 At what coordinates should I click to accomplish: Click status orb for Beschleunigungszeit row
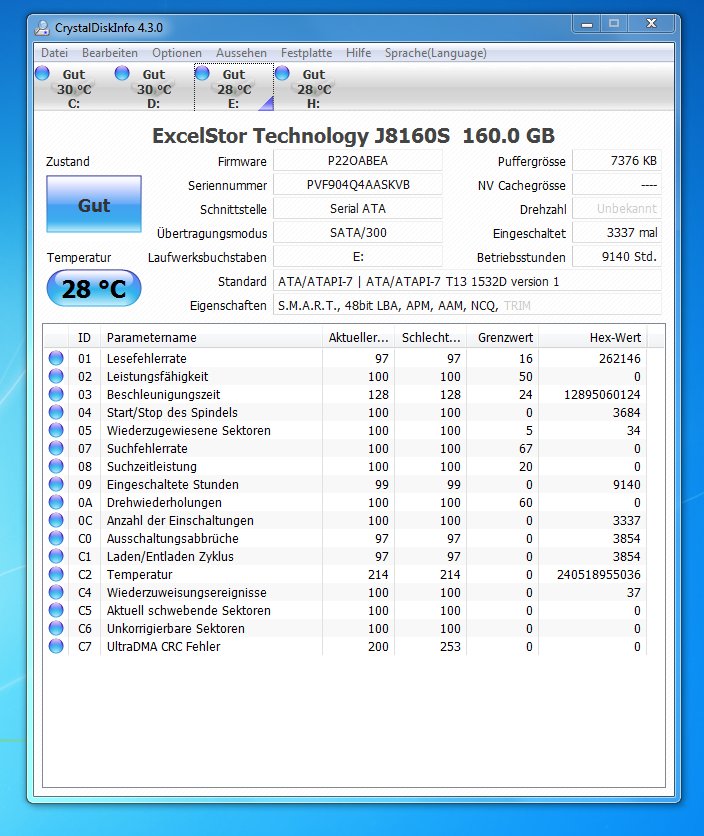point(56,395)
